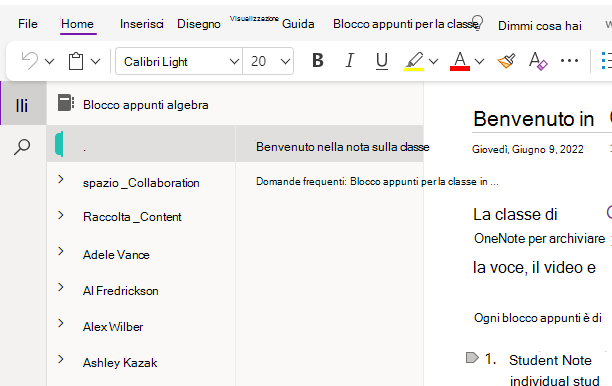
Task: Open the File menu
Action: (x=28, y=24)
